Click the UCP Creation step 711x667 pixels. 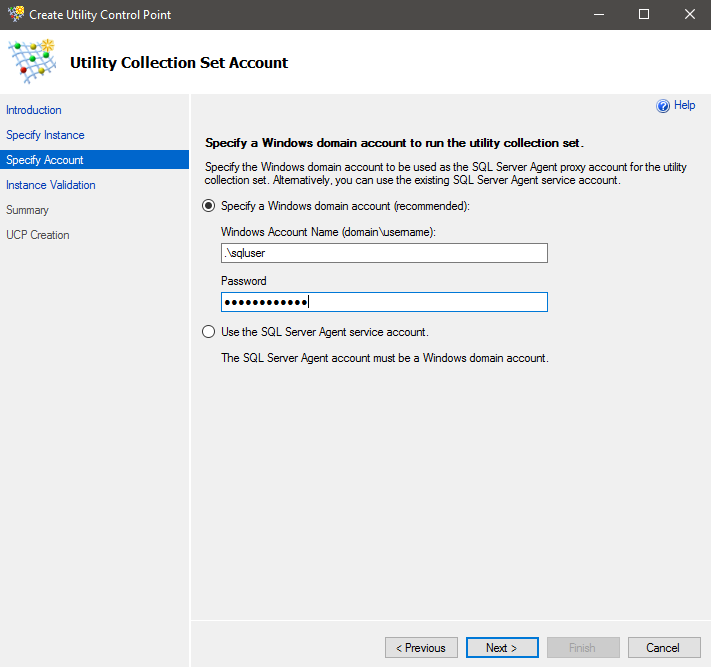click(x=38, y=235)
